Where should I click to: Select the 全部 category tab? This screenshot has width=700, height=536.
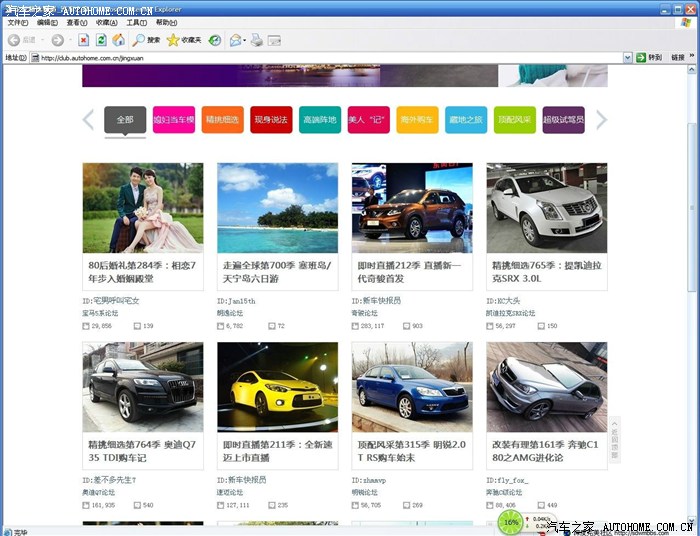pos(125,120)
